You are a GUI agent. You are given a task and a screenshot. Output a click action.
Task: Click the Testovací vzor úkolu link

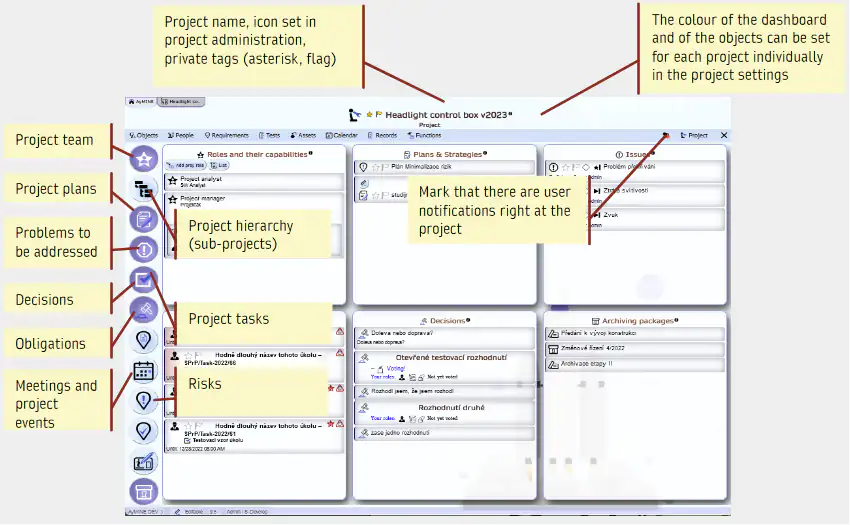[218, 440]
